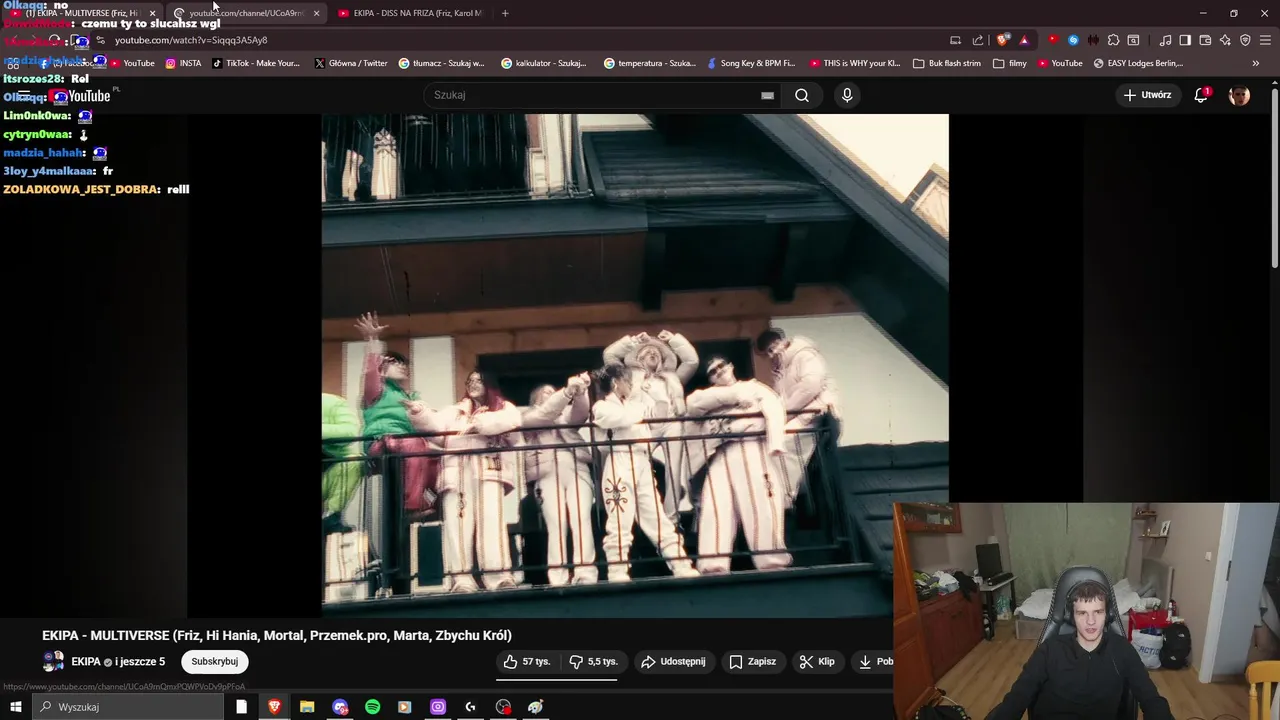1280x720 pixels.
Task: Open the purple camera app on taskbar
Action: (438, 707)
